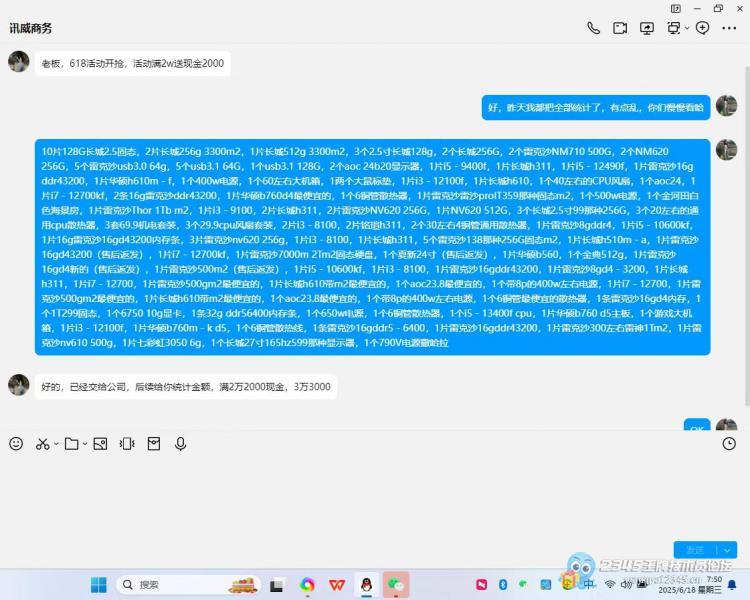Expand the remote assistance dropdown arrow
Viewport: 750px width, 600px height.
pos(687,28)
